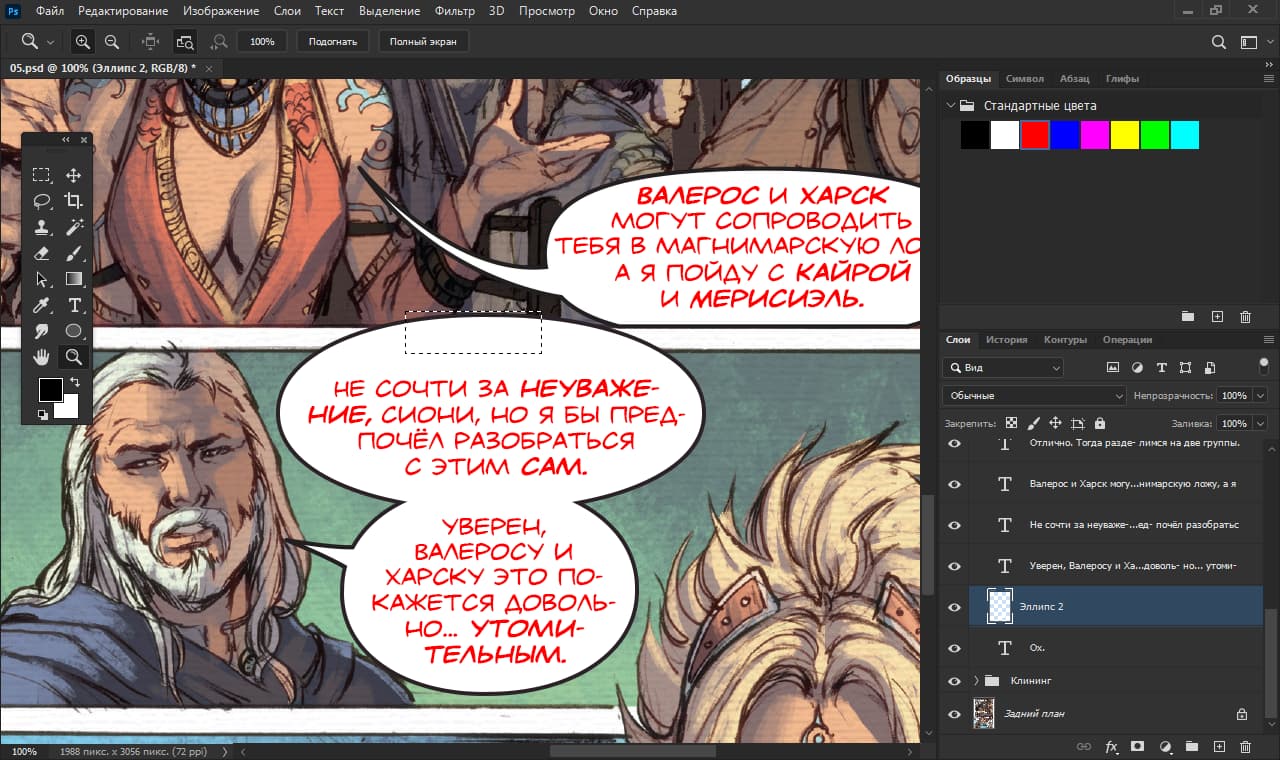Viewport: 1280px width, 760px height.
Task: Expand the Клининг layer group
Action: [x=976, y=681]
